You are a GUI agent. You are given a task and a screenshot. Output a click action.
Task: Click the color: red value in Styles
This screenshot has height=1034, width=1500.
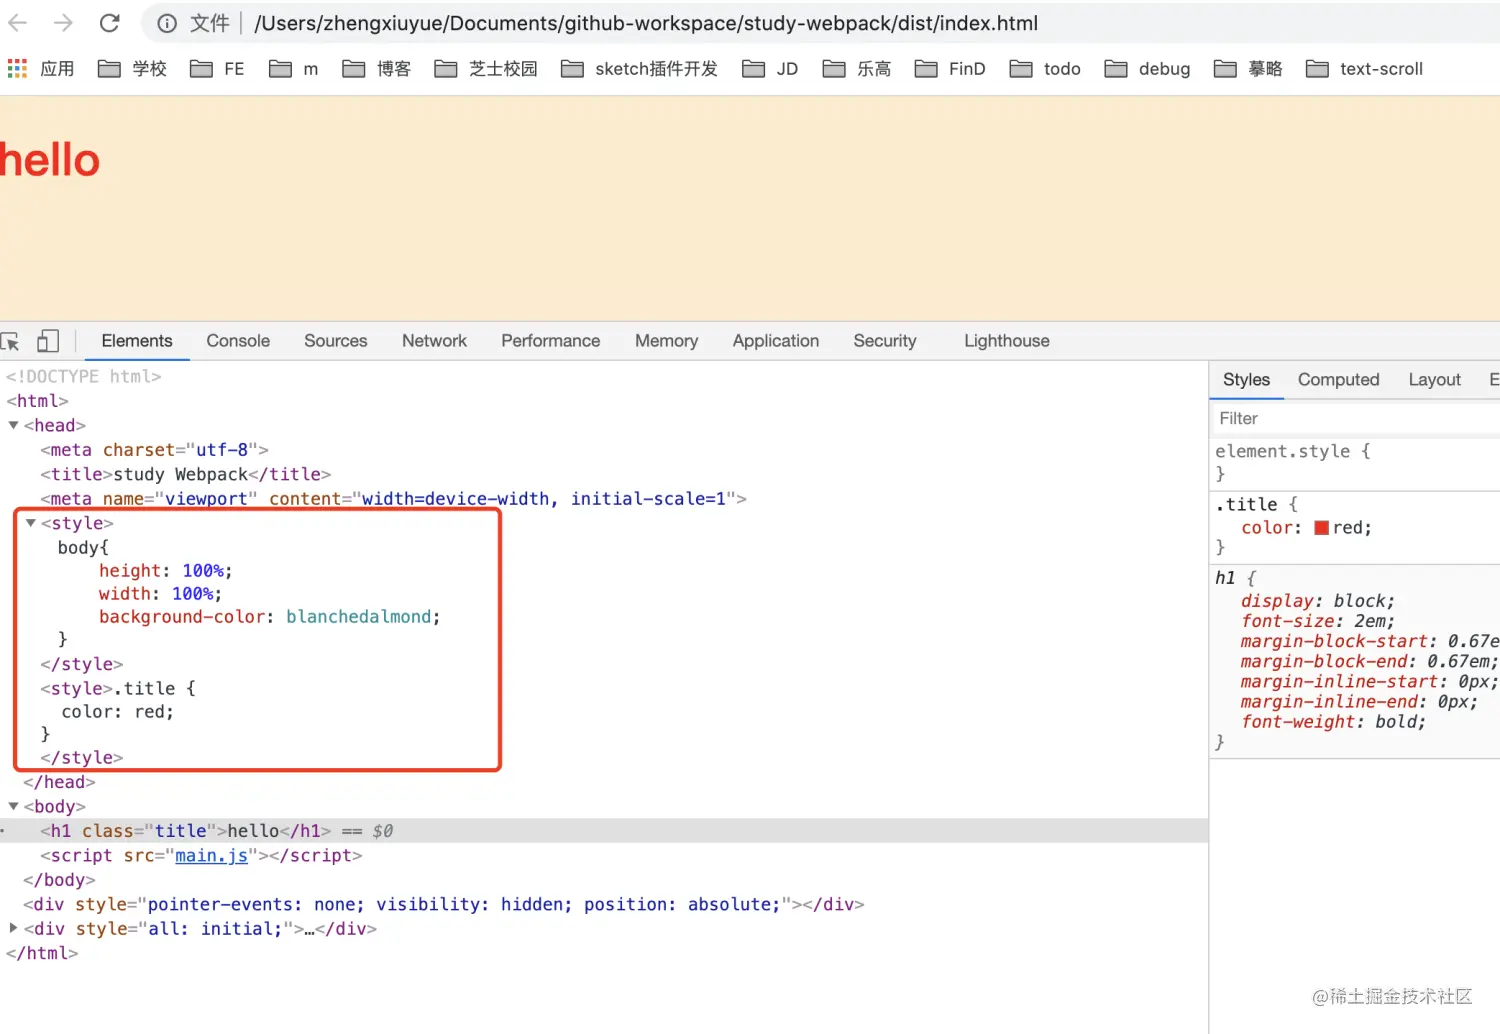point(1351,528)
